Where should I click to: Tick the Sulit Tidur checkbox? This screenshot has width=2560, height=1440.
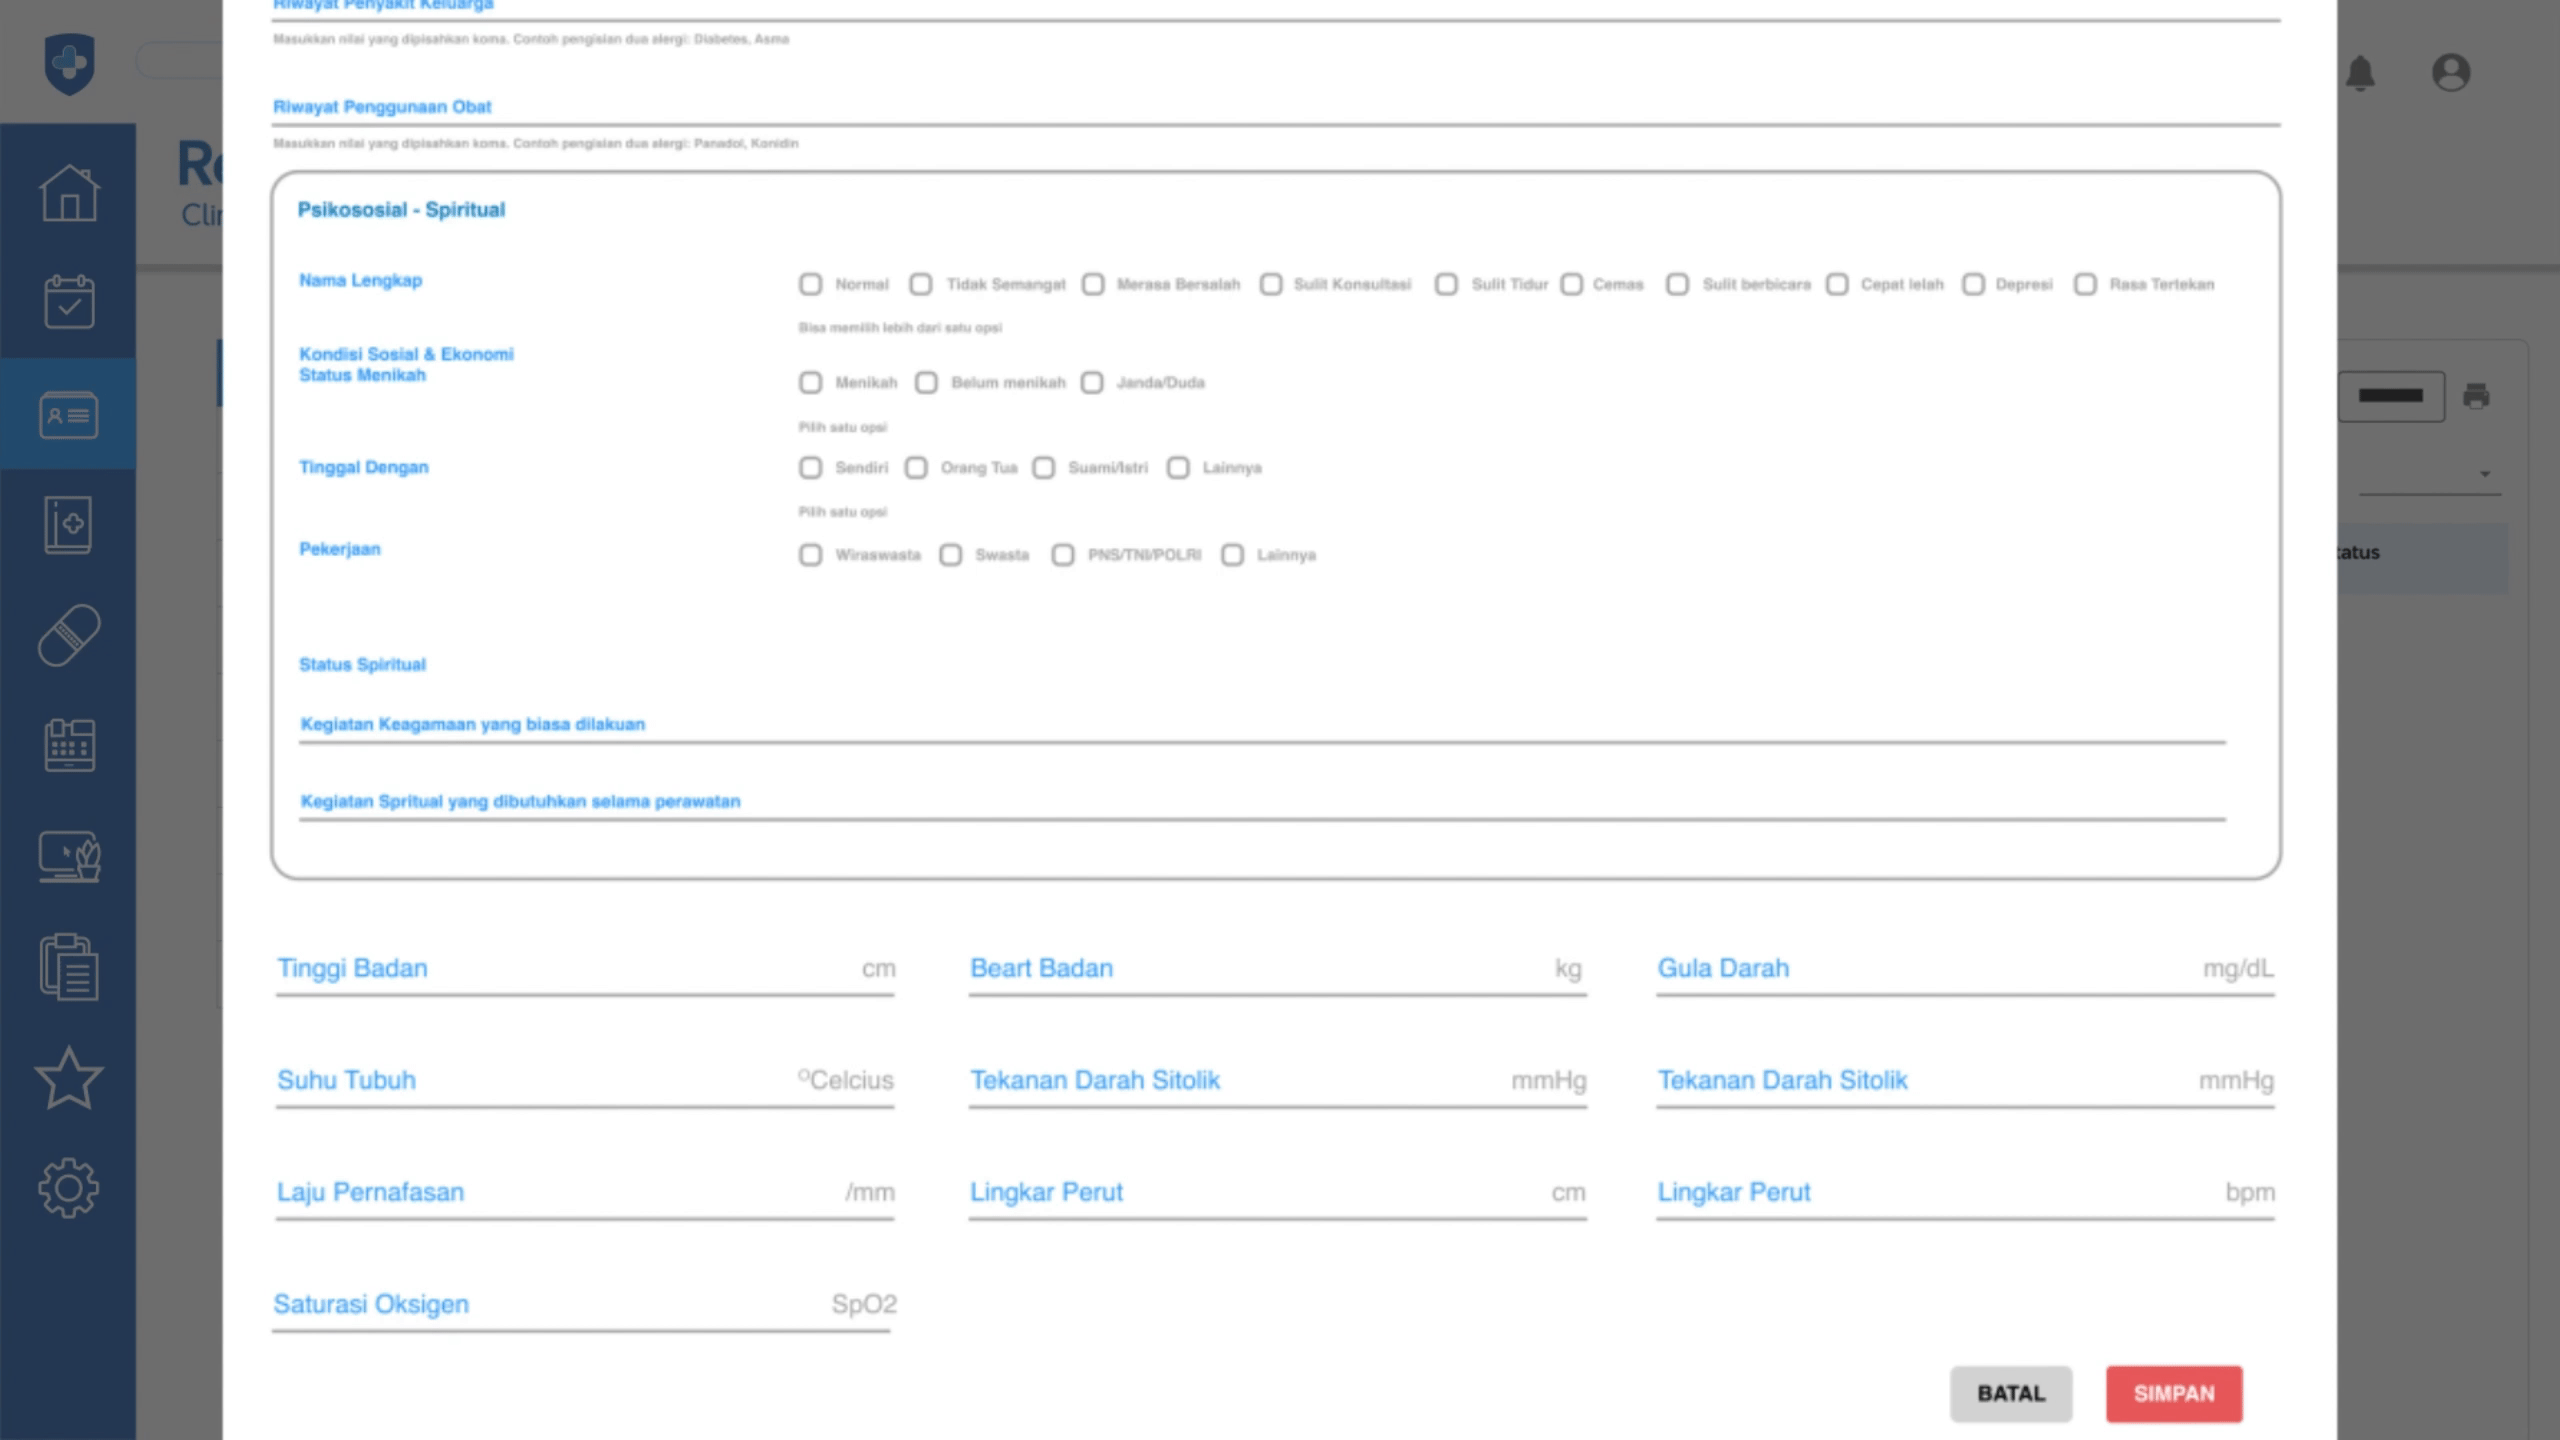[x=1446, y=284]
